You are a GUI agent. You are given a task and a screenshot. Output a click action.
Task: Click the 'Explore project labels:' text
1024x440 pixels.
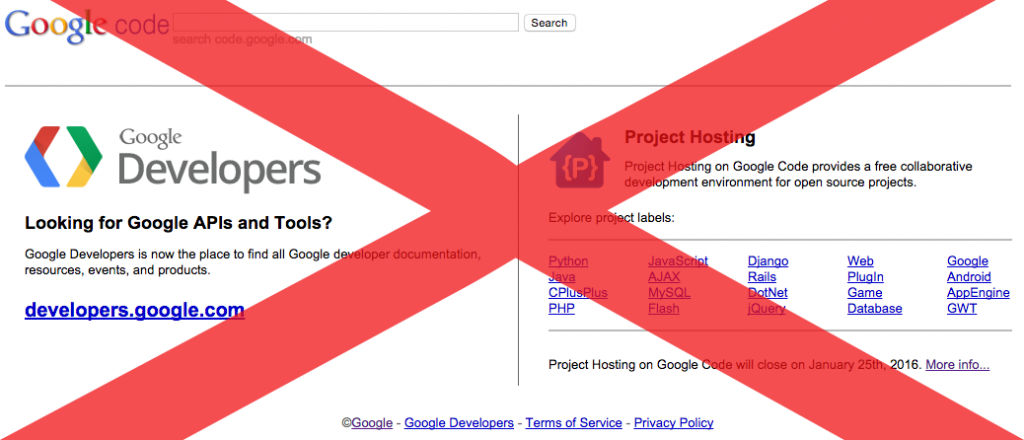(x=611, y=217)
